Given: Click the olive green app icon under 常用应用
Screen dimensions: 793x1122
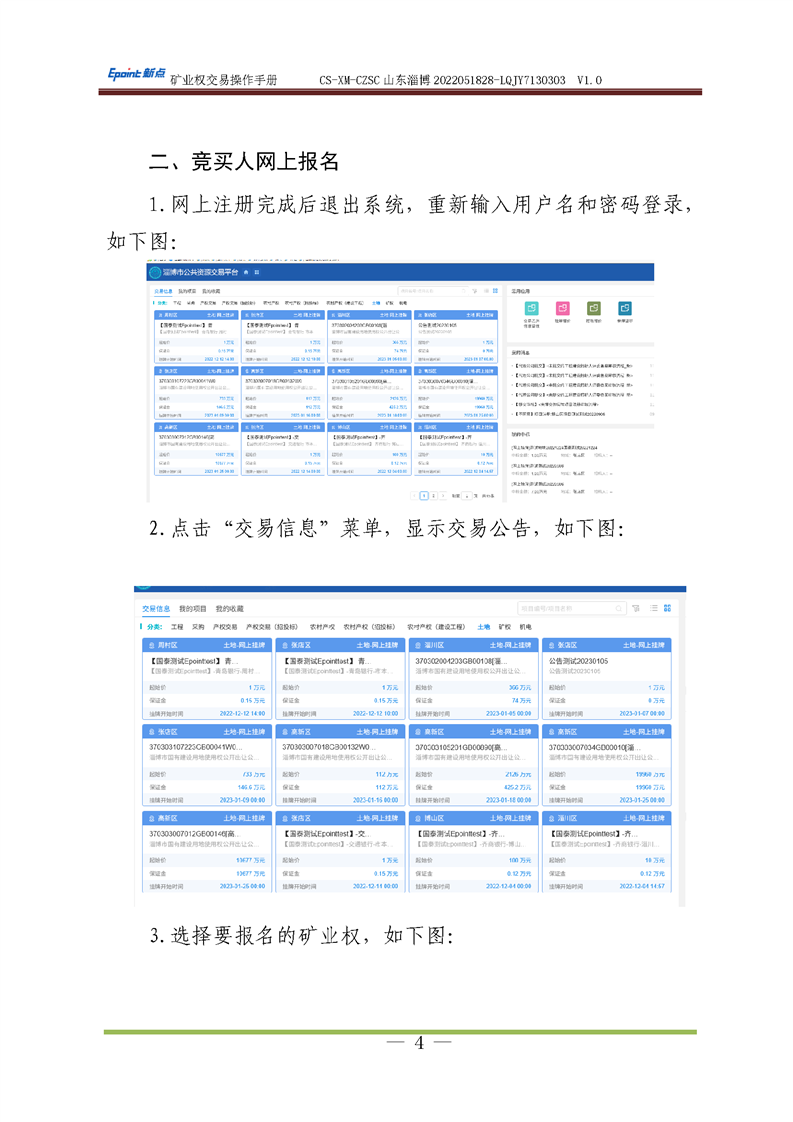Looking at the screenshot, I should click(593, 308).
